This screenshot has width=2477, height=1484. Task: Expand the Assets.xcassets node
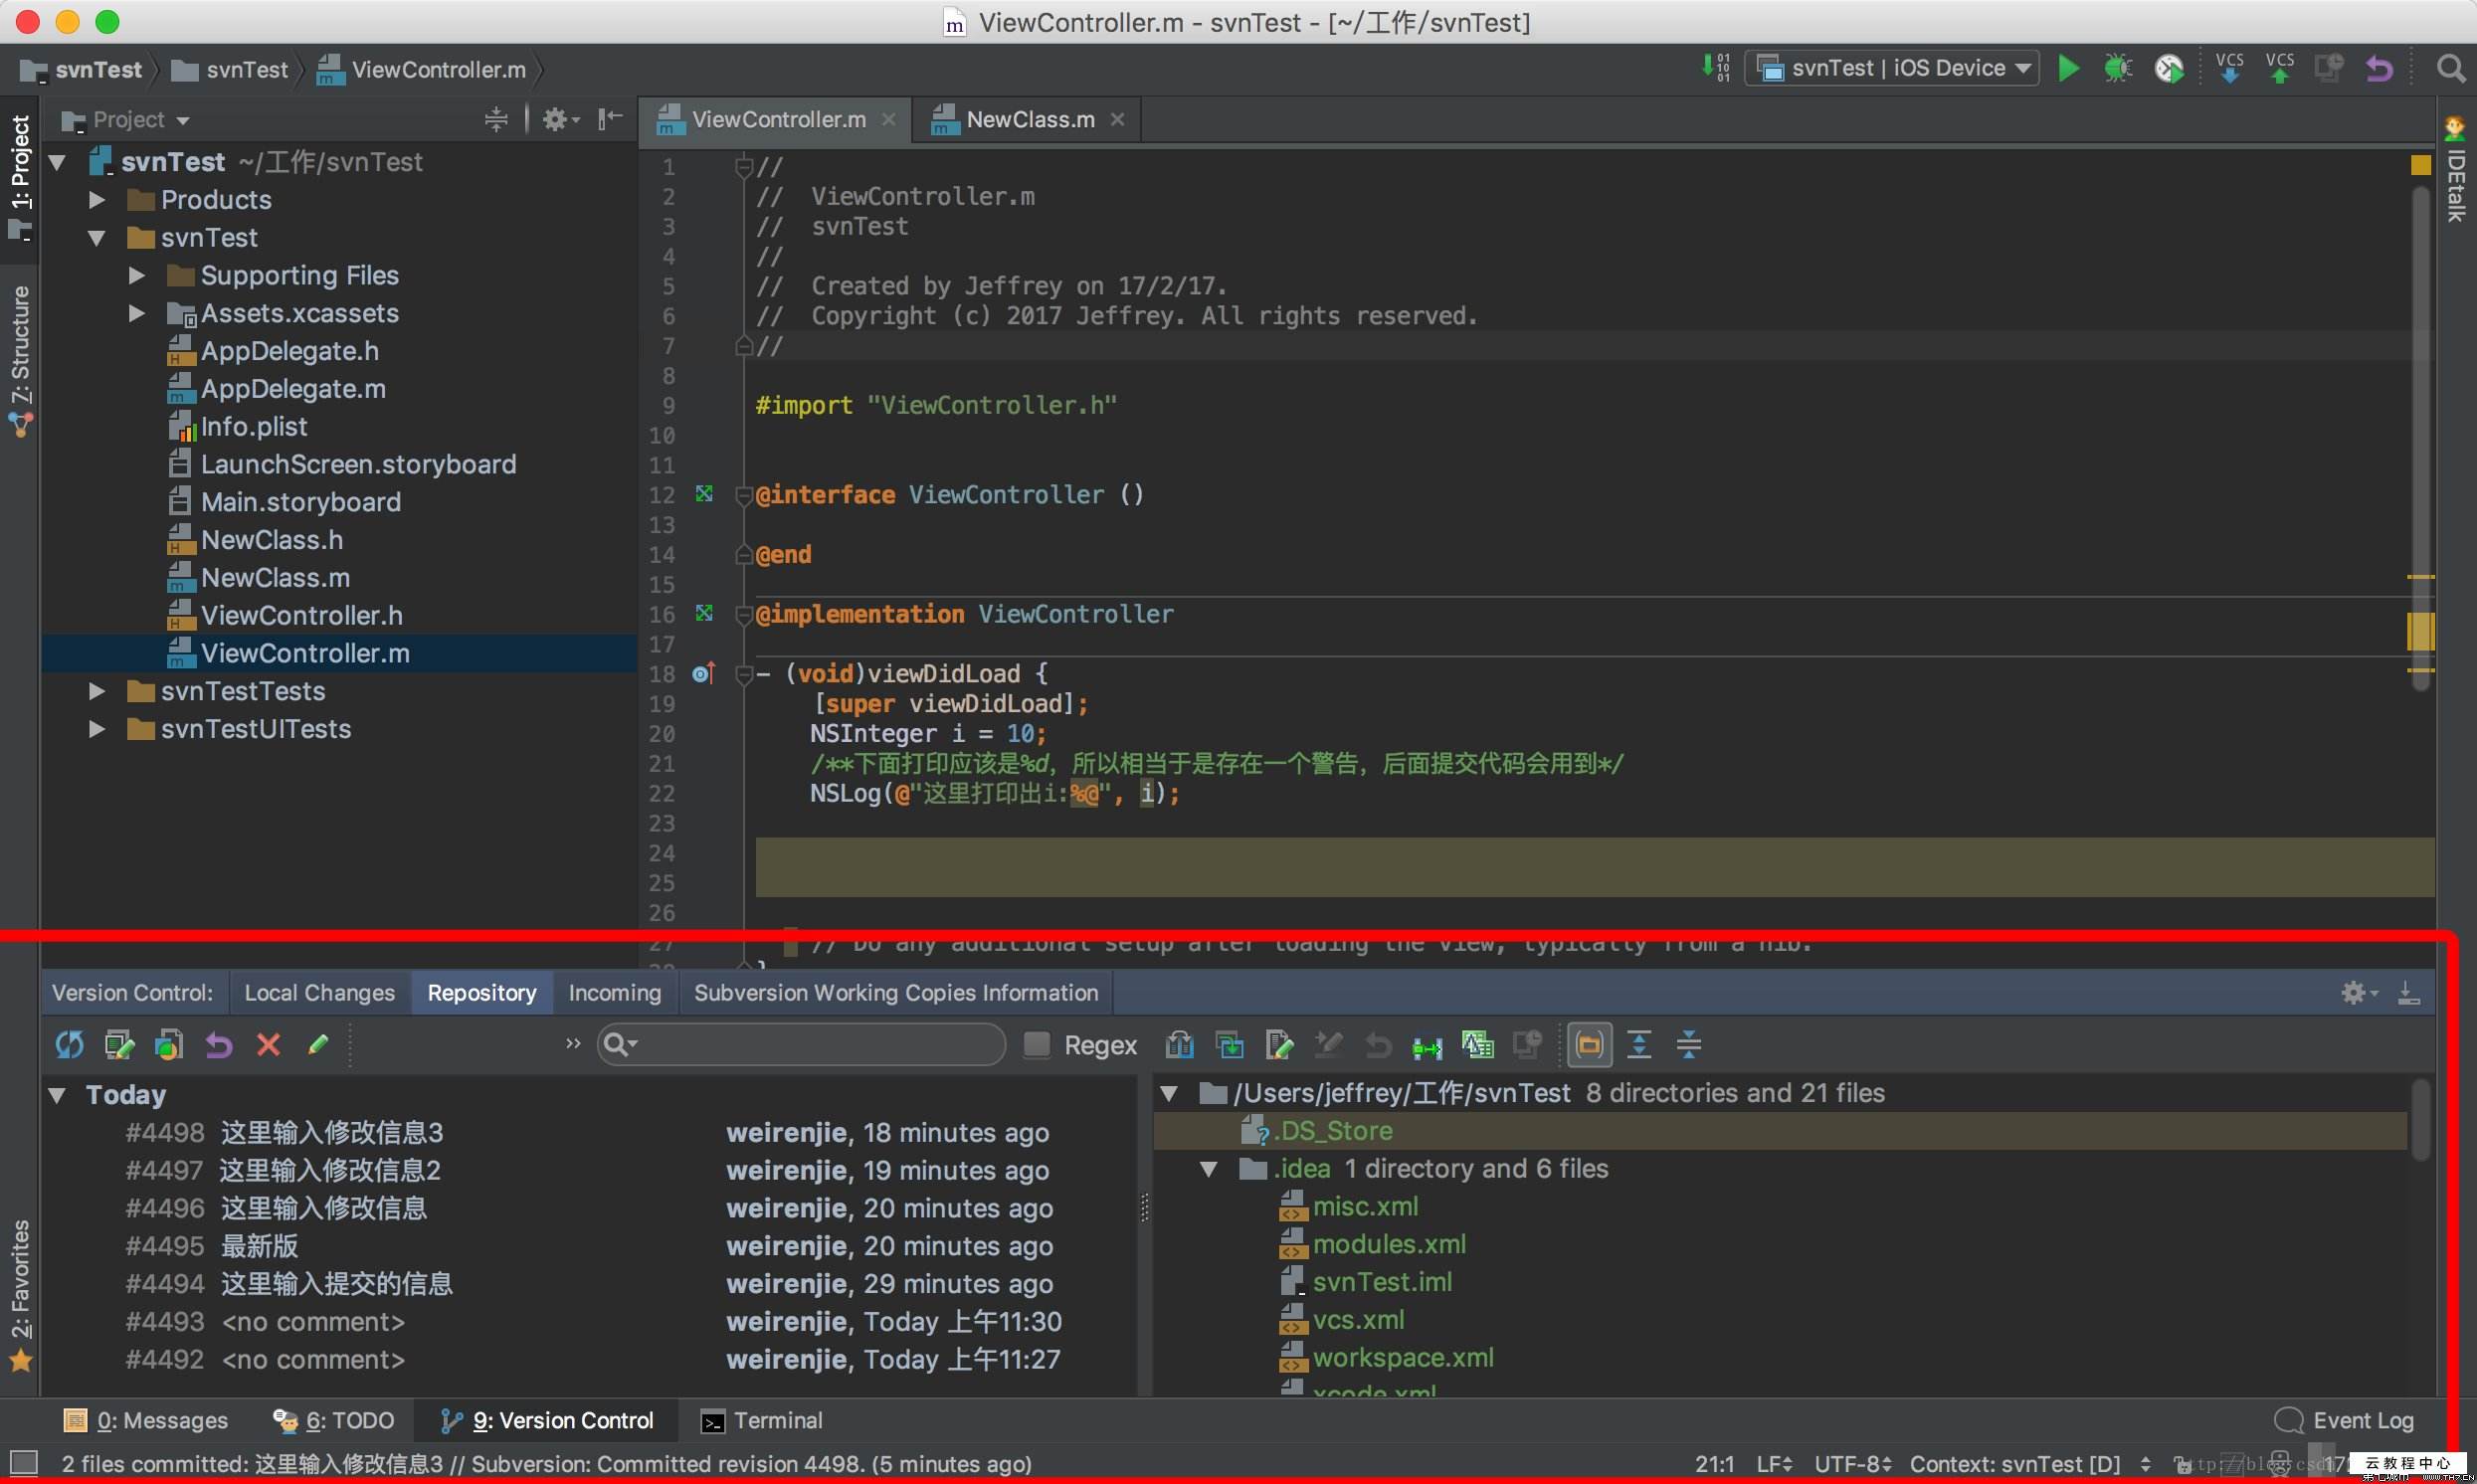click(137, 314)
